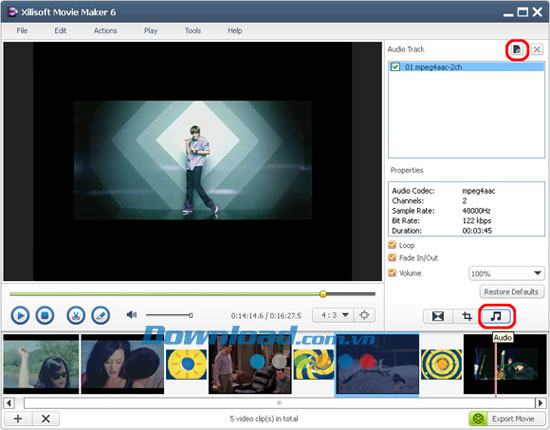Select the concentric circles transition thumbnail
The image size is (550, 430).
coord(441,364)
